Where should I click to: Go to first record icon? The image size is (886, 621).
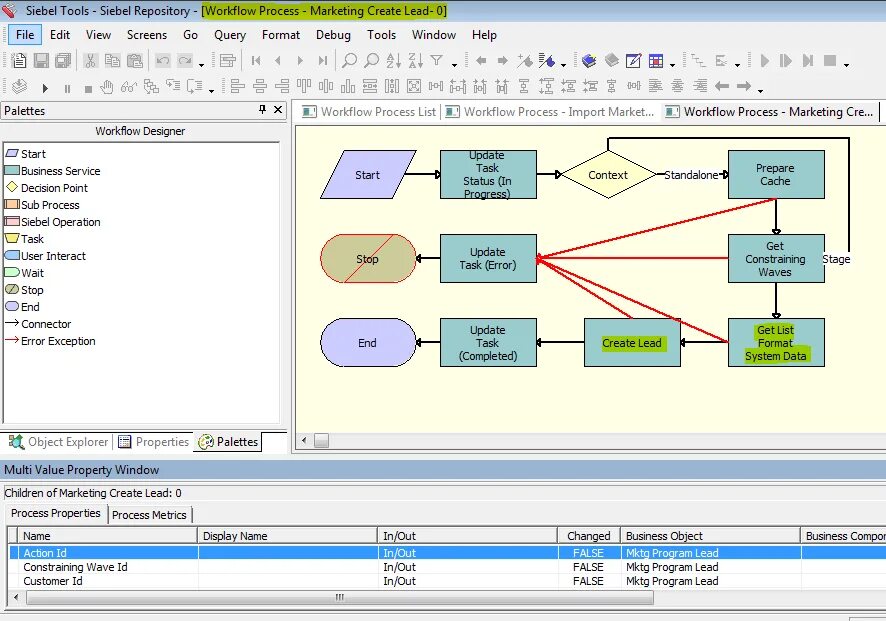point(256,60)
